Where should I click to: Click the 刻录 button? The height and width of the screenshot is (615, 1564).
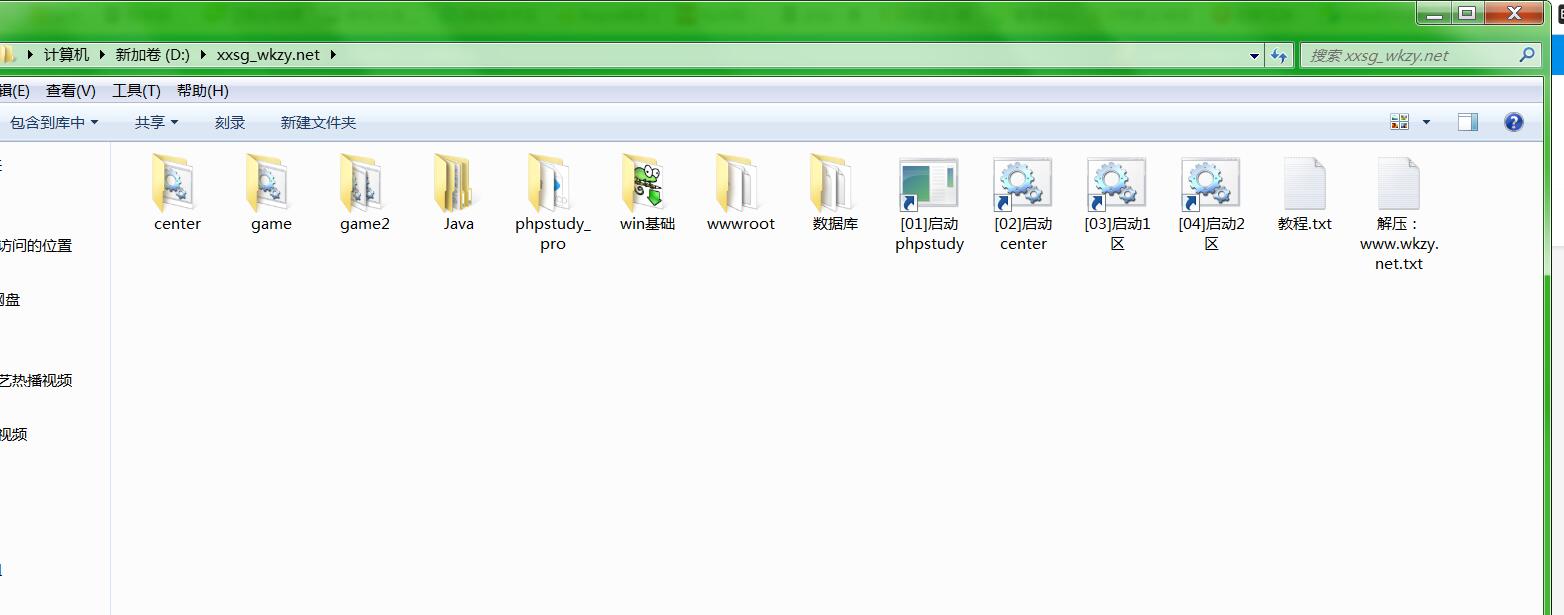(230, 122)
